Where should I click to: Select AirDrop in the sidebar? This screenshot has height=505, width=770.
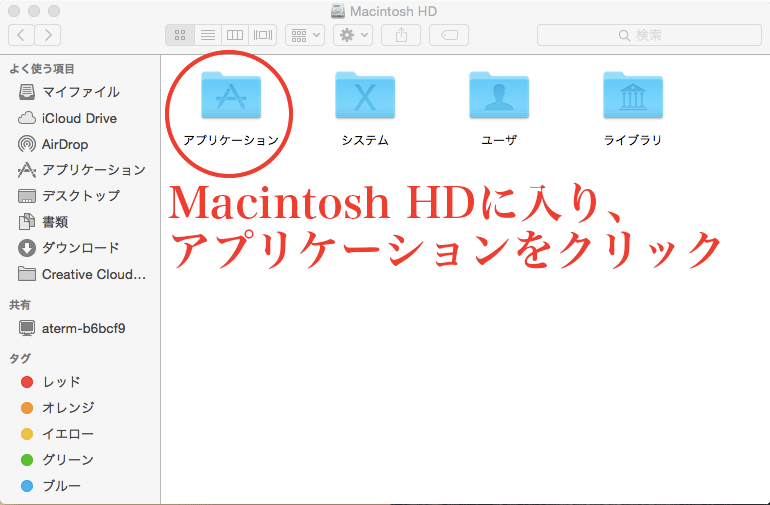point(80,144)
